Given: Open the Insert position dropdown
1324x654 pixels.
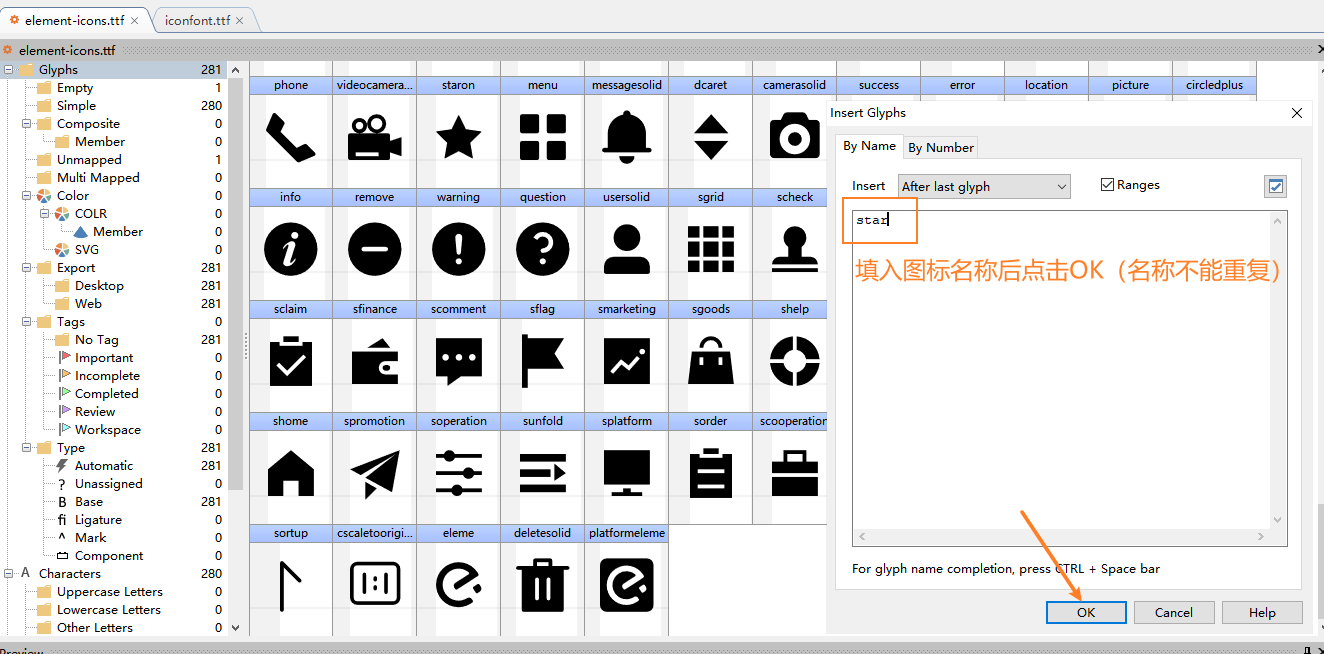Looking at the screenshot, I should [x=983, y=186].
